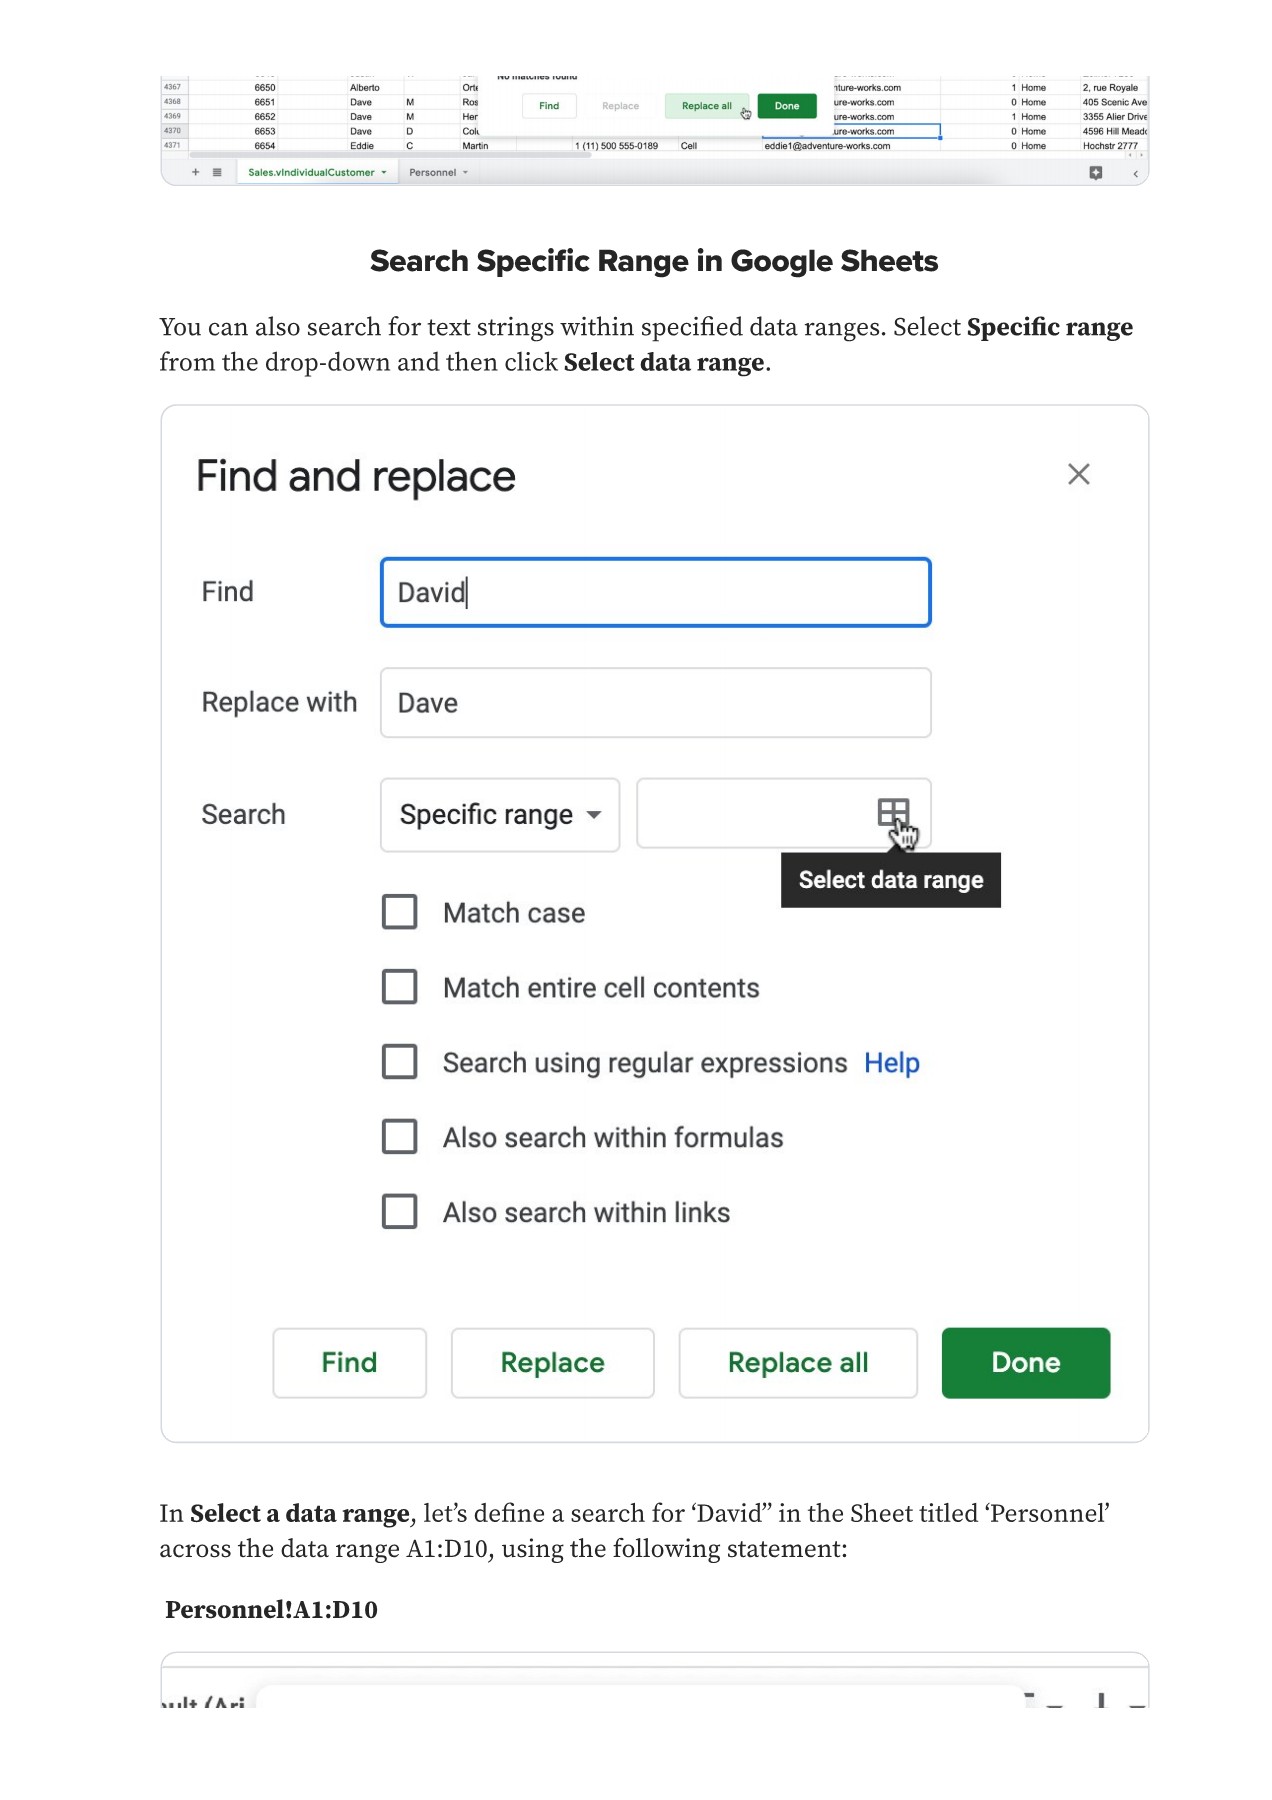This screenshot has height=1800, width=1272.
Task: Open the Help link for regular expressions
Action: pos(892,1063)
